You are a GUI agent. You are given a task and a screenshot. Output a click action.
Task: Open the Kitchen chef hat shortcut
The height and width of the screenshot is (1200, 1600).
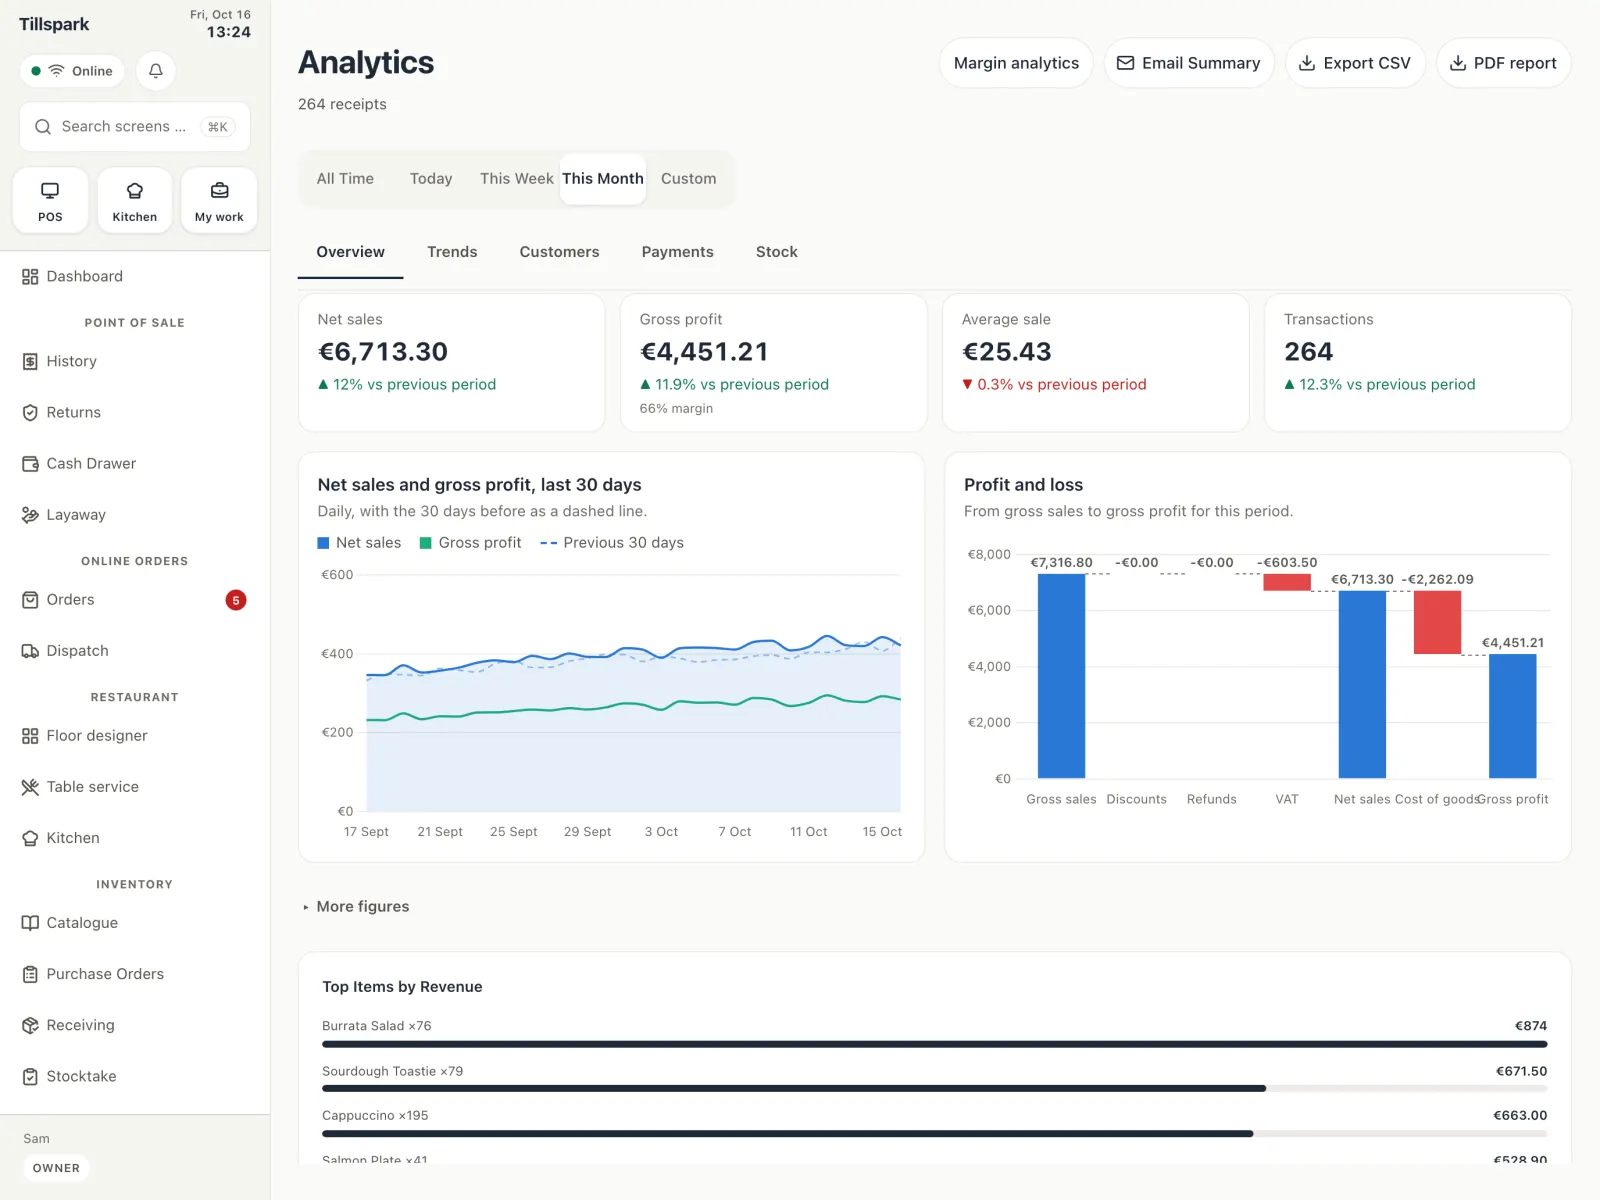(x=135, y=201)
